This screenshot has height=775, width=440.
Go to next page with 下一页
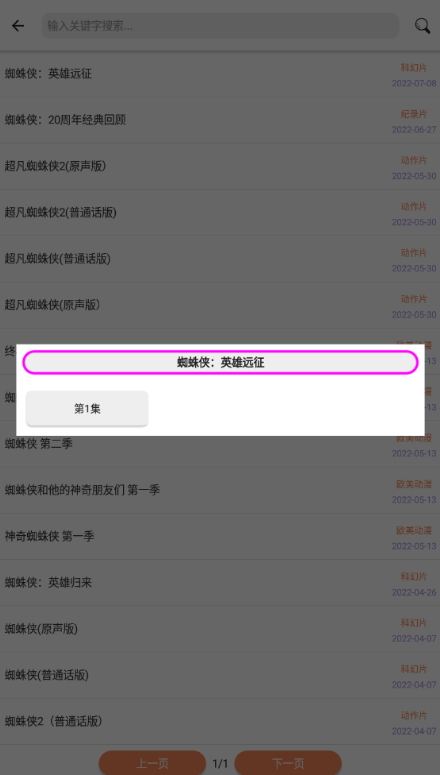coord(288,763)
